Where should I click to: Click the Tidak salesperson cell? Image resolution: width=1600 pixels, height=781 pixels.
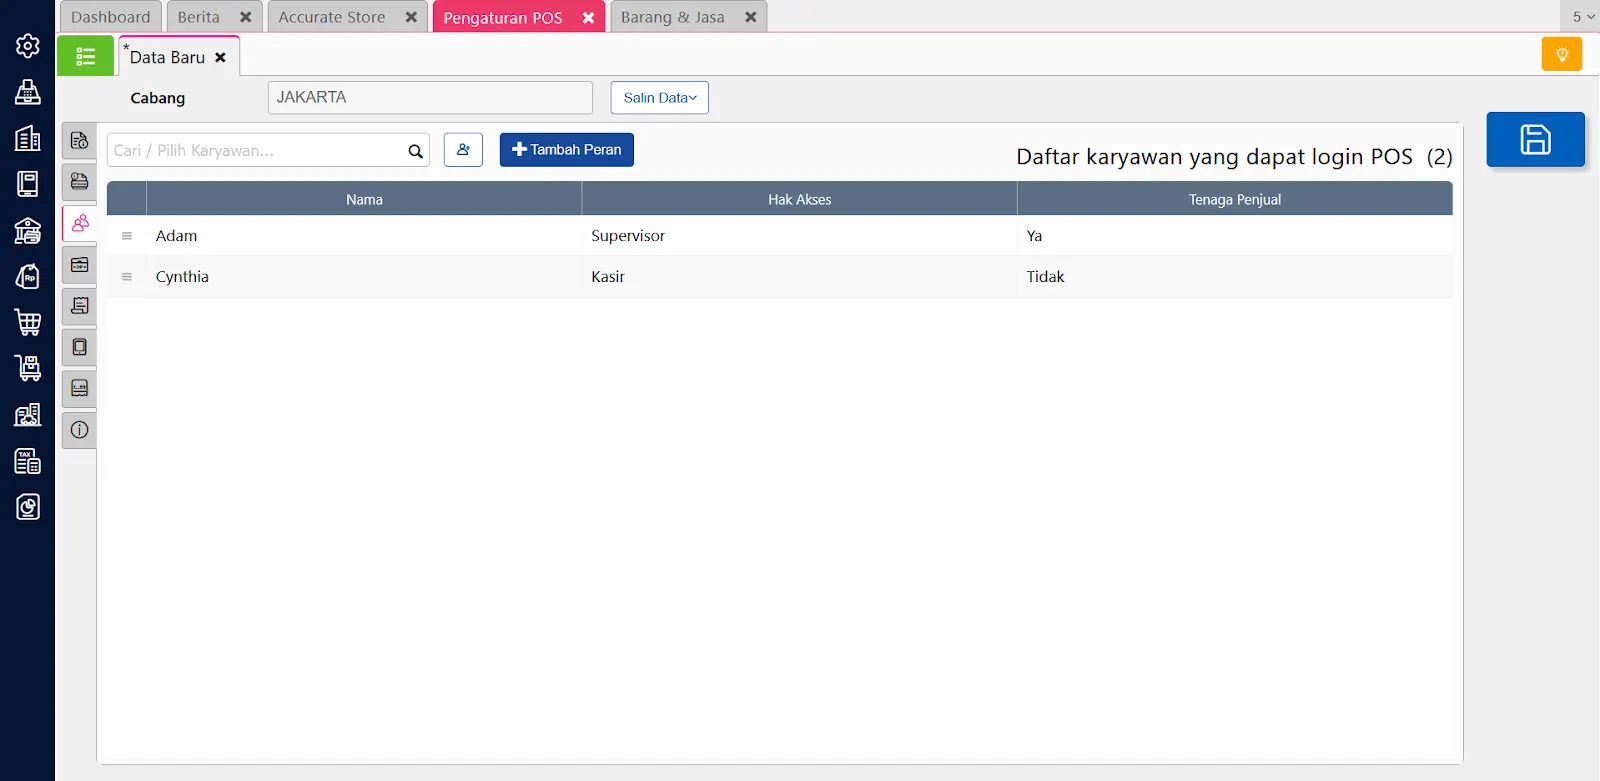coord(1235,277)
